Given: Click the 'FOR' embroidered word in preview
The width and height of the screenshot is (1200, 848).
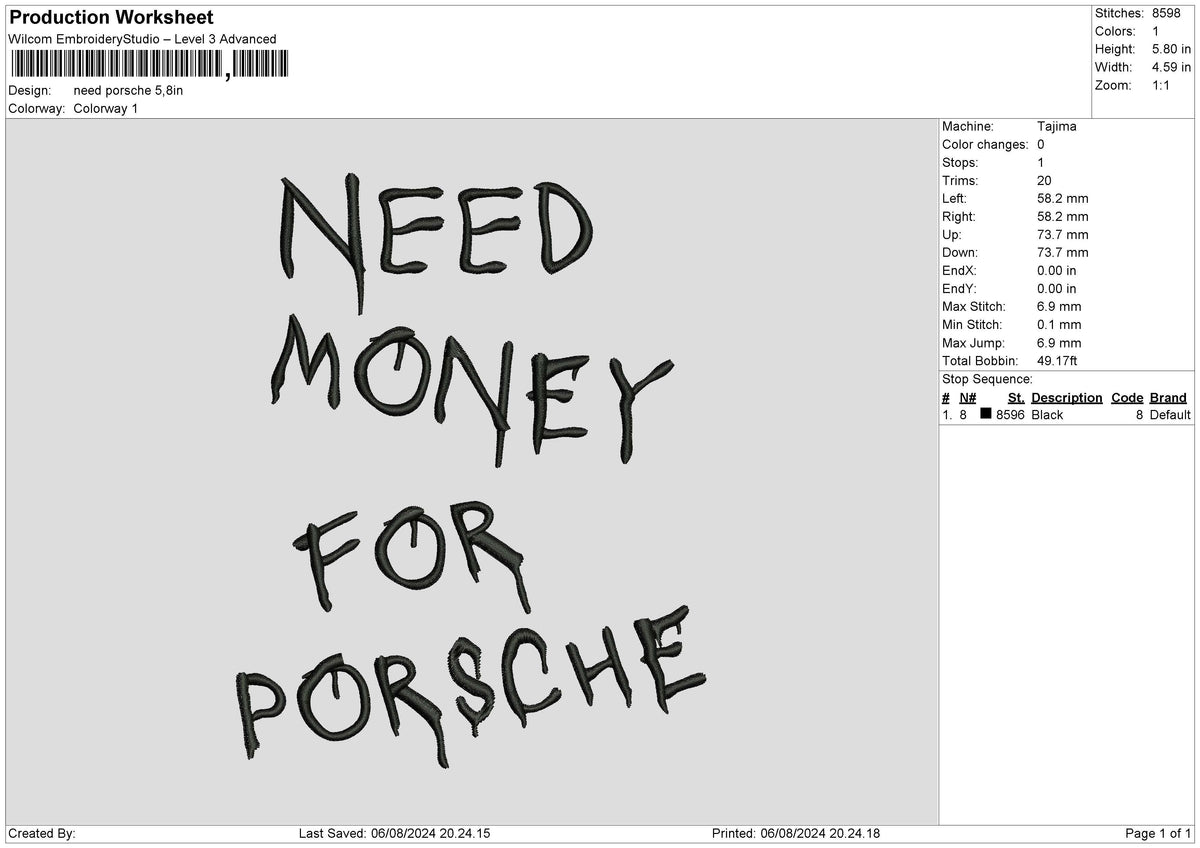Looking at the screenshot, I should [x=412, y=556].
